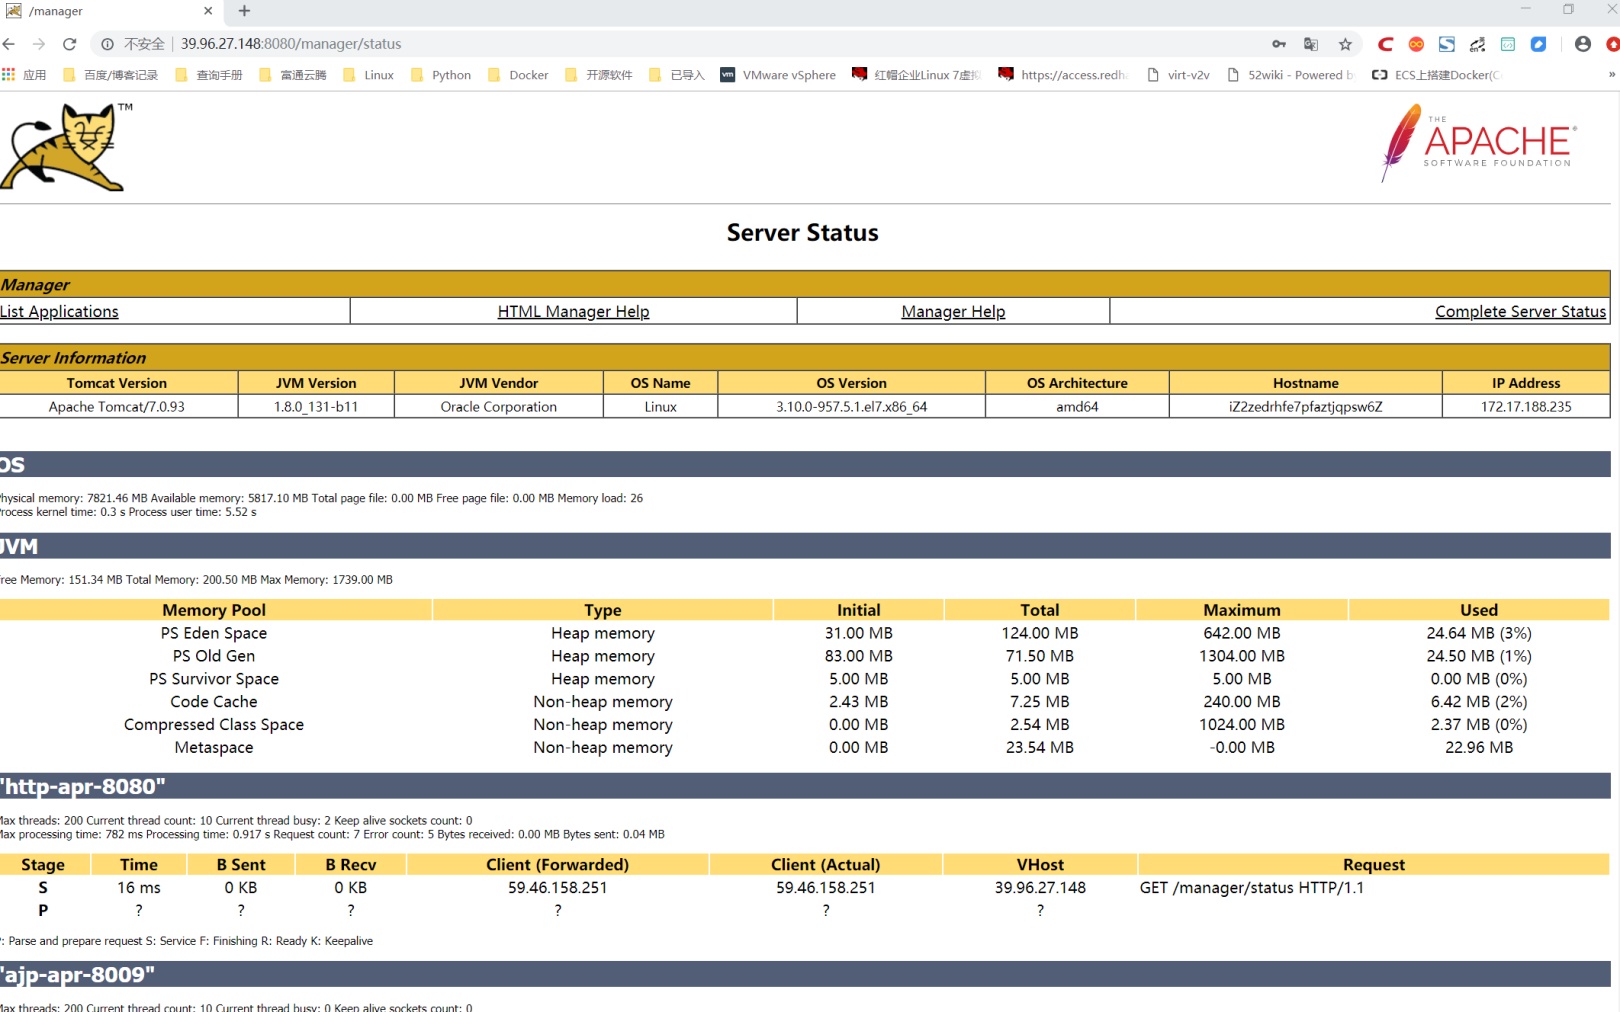Viewport: 1620px width, 1012px height.
Task: Click the hostname 'iZ2zedrhfe7pfaztjqpsw6Z' cell
Action: tap(1305, 407)
